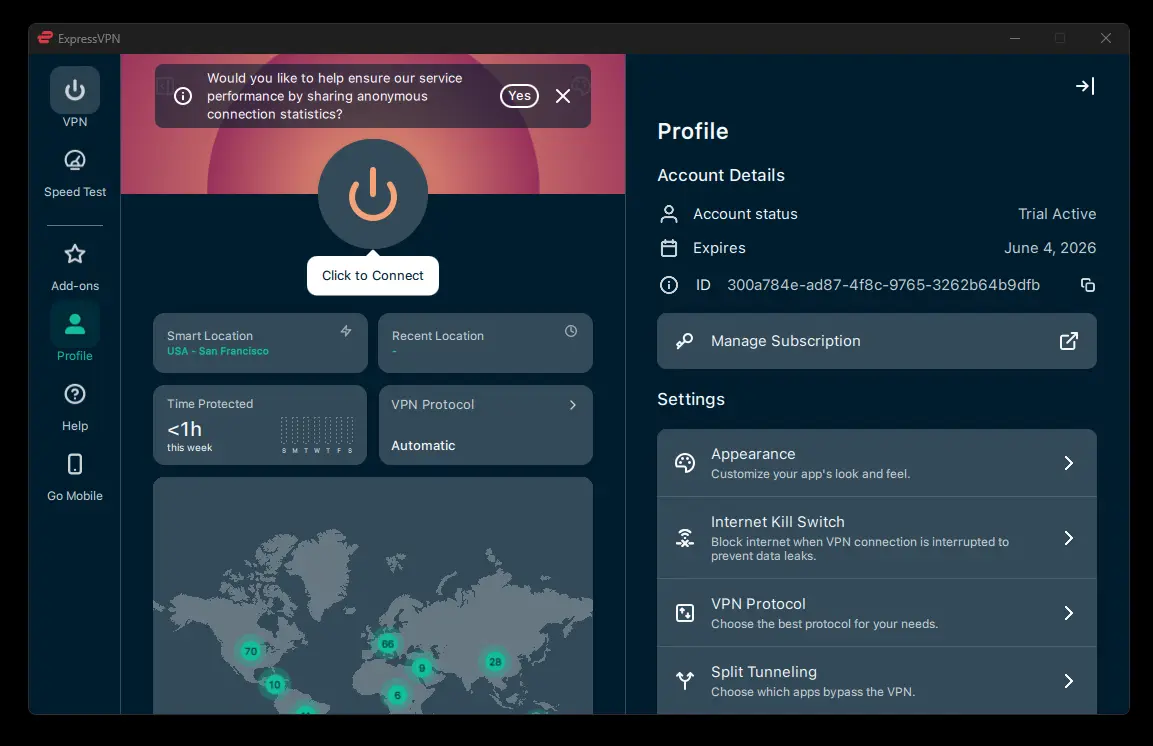Click the 66 server cluster on map

coord(388,644)
